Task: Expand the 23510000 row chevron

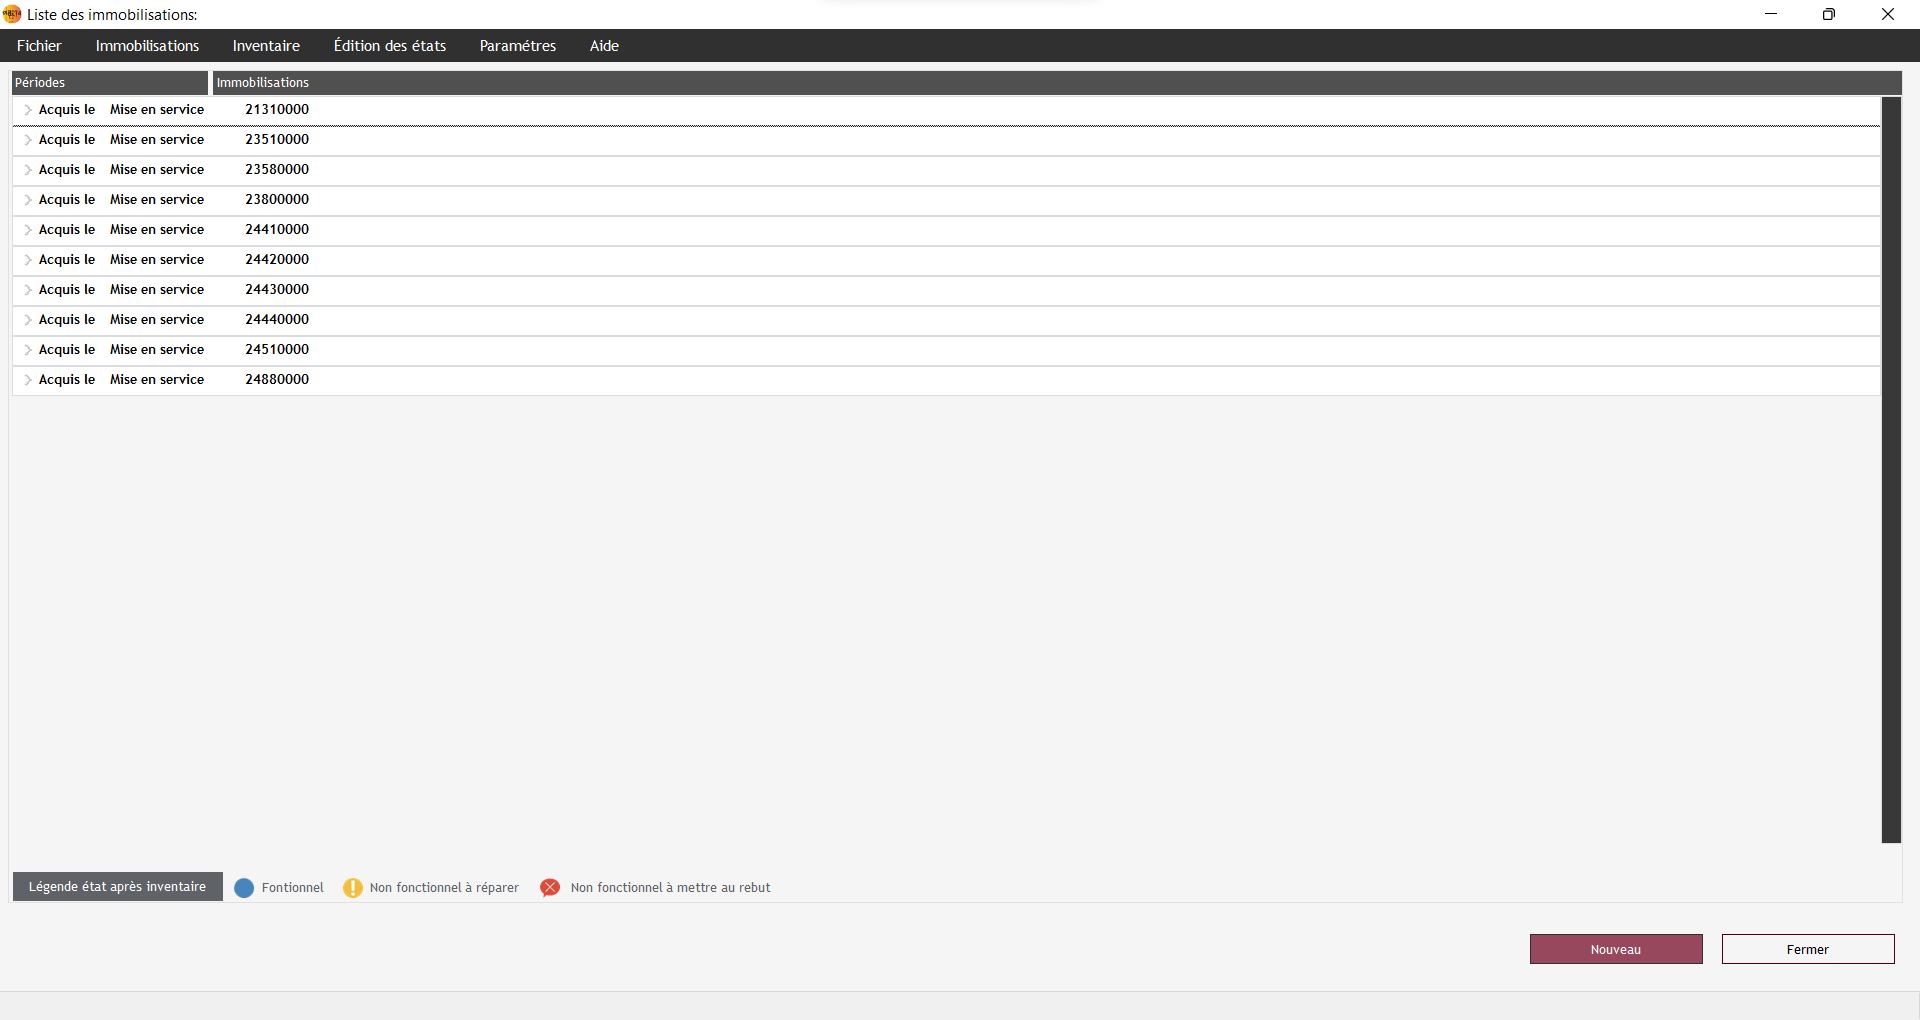Action: tap(28, 140)
